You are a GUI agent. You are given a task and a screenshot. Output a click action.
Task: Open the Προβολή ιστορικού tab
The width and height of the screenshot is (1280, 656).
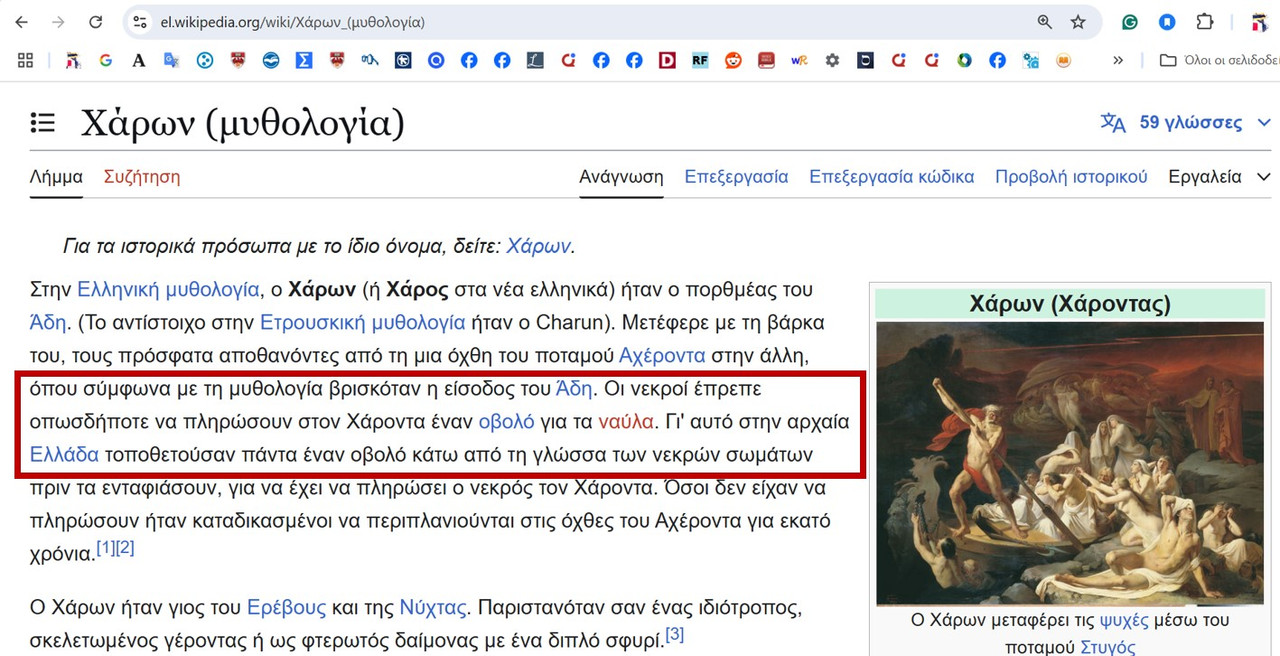coord(1071,177)
